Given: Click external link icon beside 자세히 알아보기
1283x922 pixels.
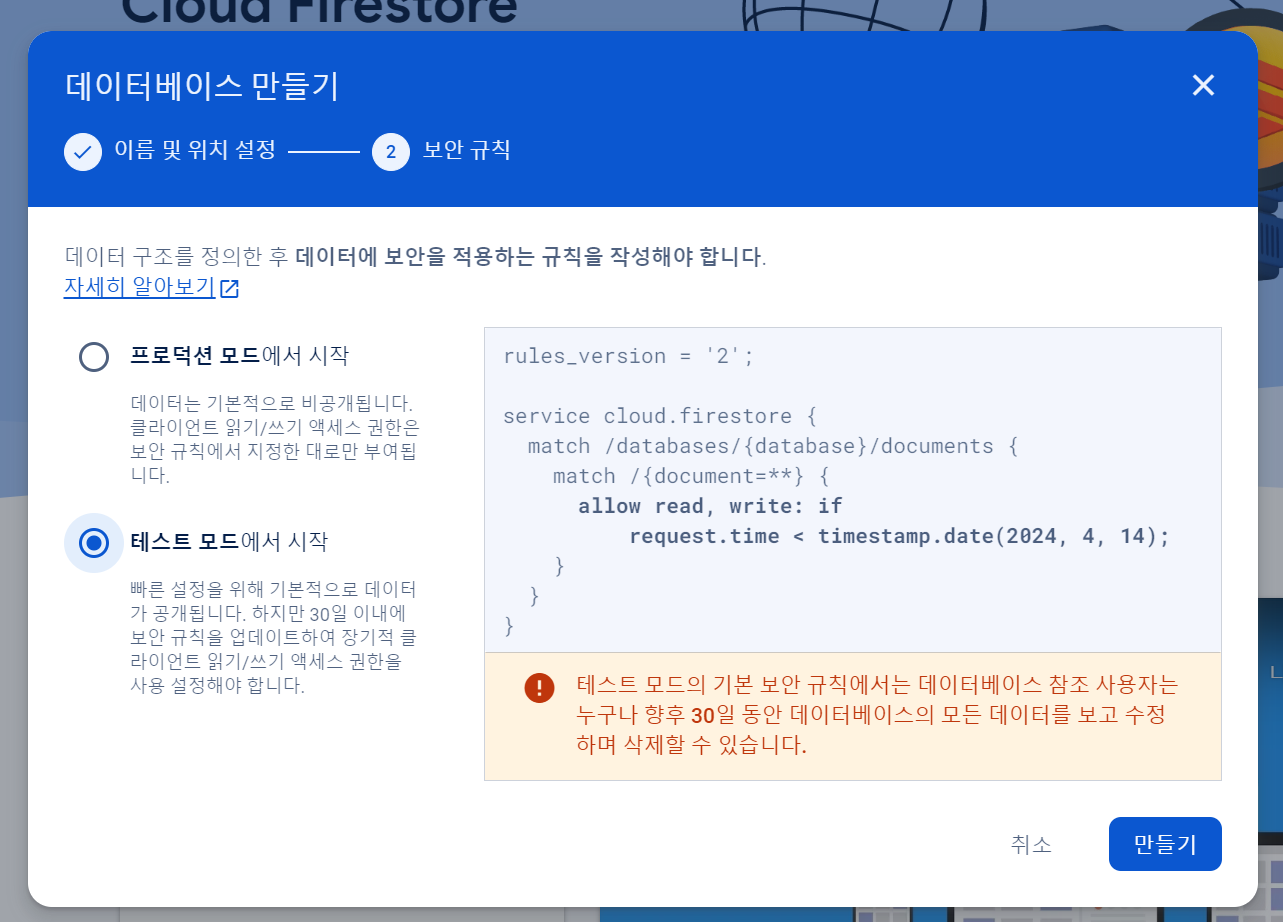Looking at the screenshot, I should [230, 289].
